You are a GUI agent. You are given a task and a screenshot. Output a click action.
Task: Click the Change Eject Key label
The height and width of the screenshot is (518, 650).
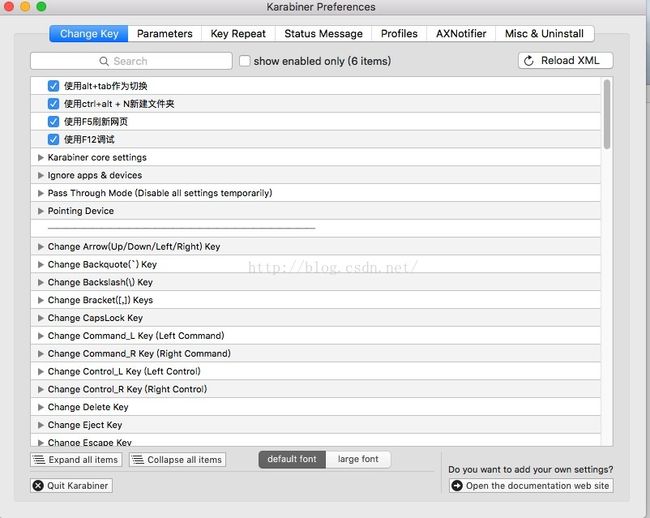click(85, 425)
